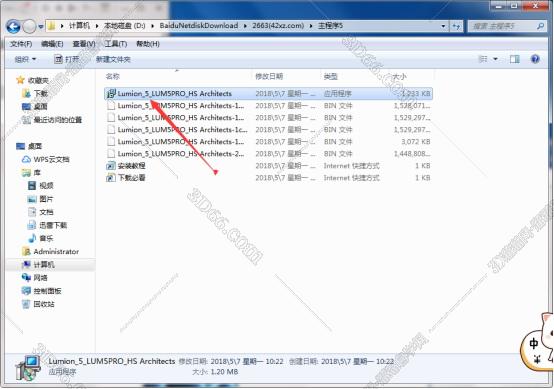Image resolution: width=554 pixels, height=389 pixels.
Task: Sort by the 修改日期 column header
Action: pyautogui.click(x=269, y=76)
